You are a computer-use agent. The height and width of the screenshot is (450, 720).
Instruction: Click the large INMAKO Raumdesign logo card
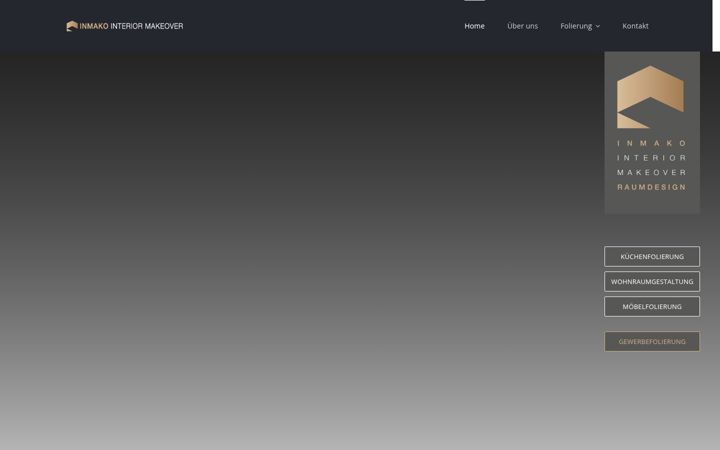click(652, 133)
